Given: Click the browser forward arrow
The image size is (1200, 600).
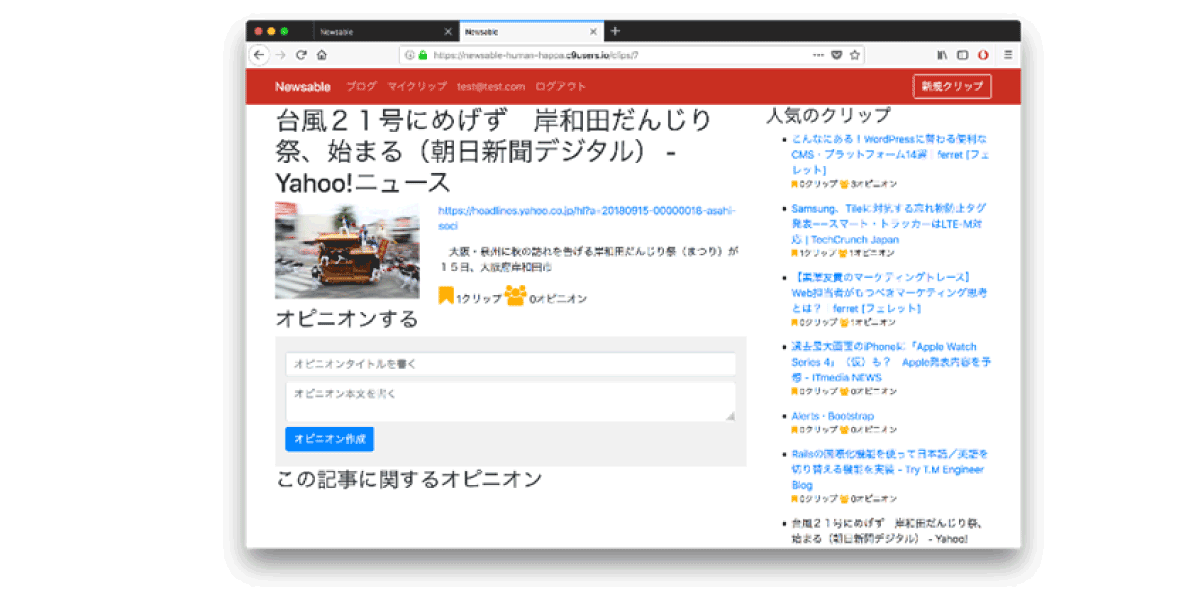Looking at the screenshot, I should [x=280, y=55].
